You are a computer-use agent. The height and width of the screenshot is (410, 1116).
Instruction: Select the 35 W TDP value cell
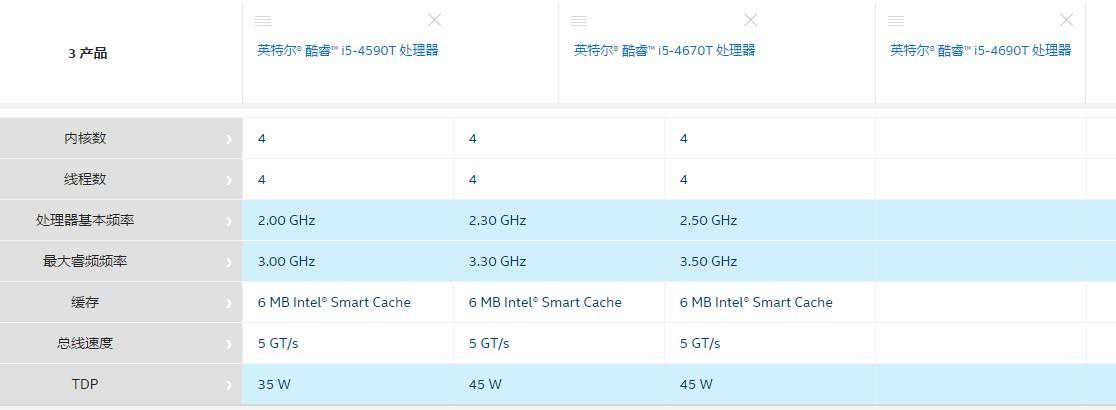coord(273,384)
